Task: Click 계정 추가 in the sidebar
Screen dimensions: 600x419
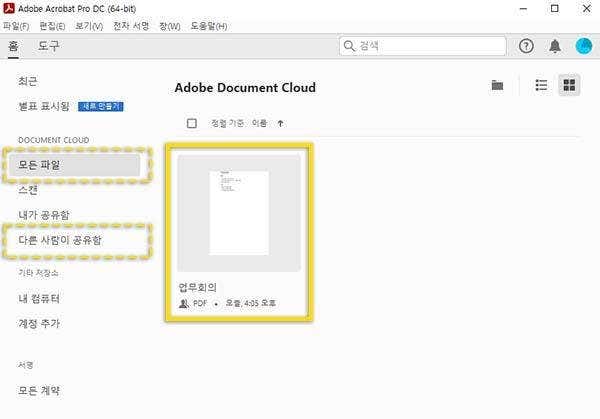Action: (x=39, y=324)
